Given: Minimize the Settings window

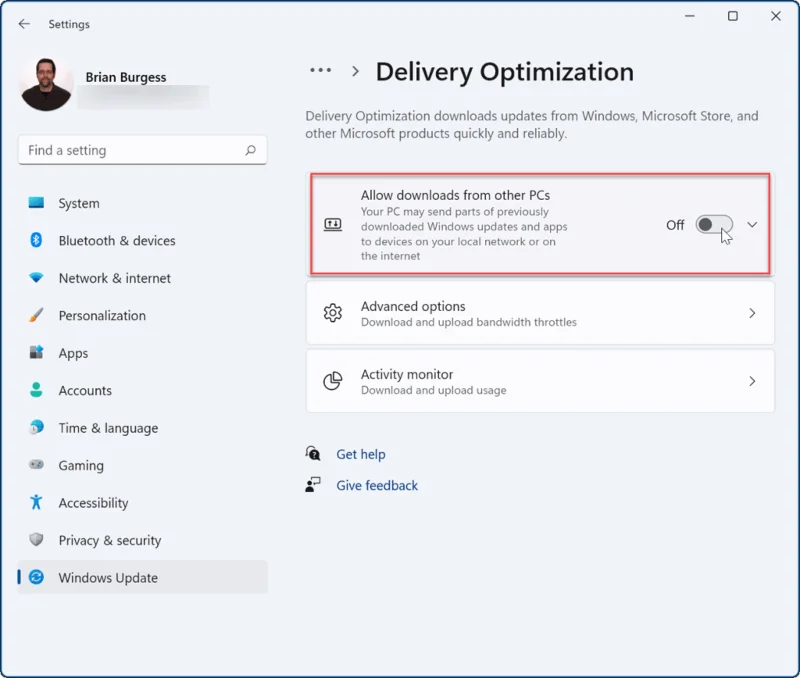Looking at the screenshot, I should pos(690,16).
